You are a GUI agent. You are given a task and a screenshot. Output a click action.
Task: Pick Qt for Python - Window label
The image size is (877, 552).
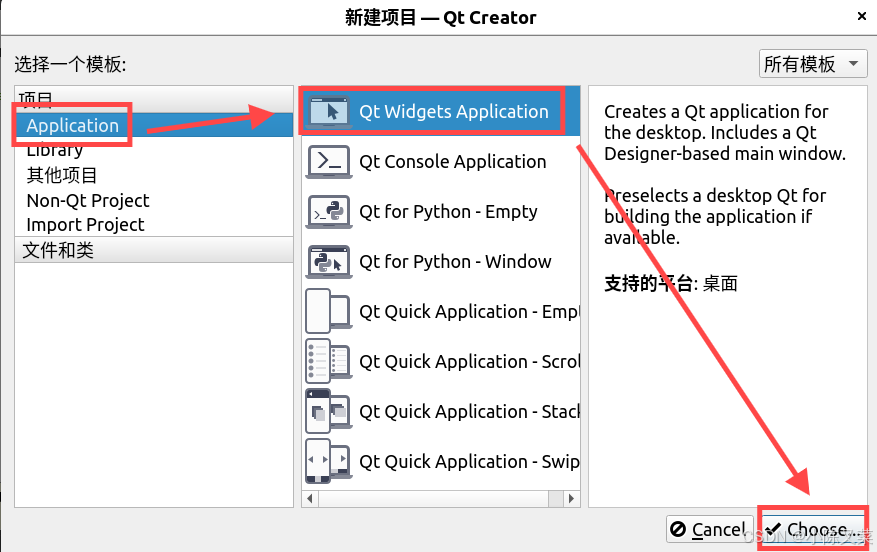pos(455,261)
